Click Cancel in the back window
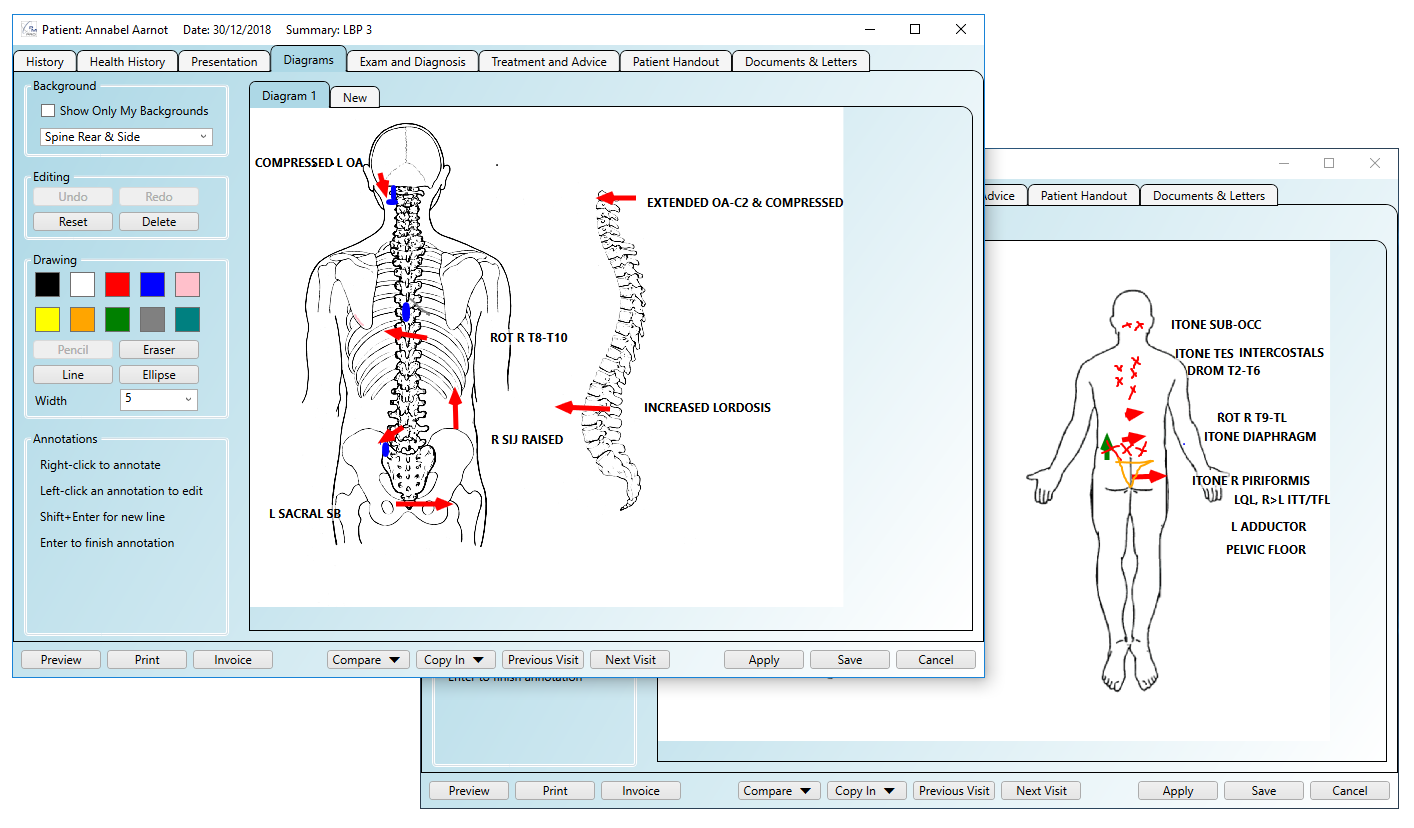Screen dimensions: 1414x828 [1350, 791]
